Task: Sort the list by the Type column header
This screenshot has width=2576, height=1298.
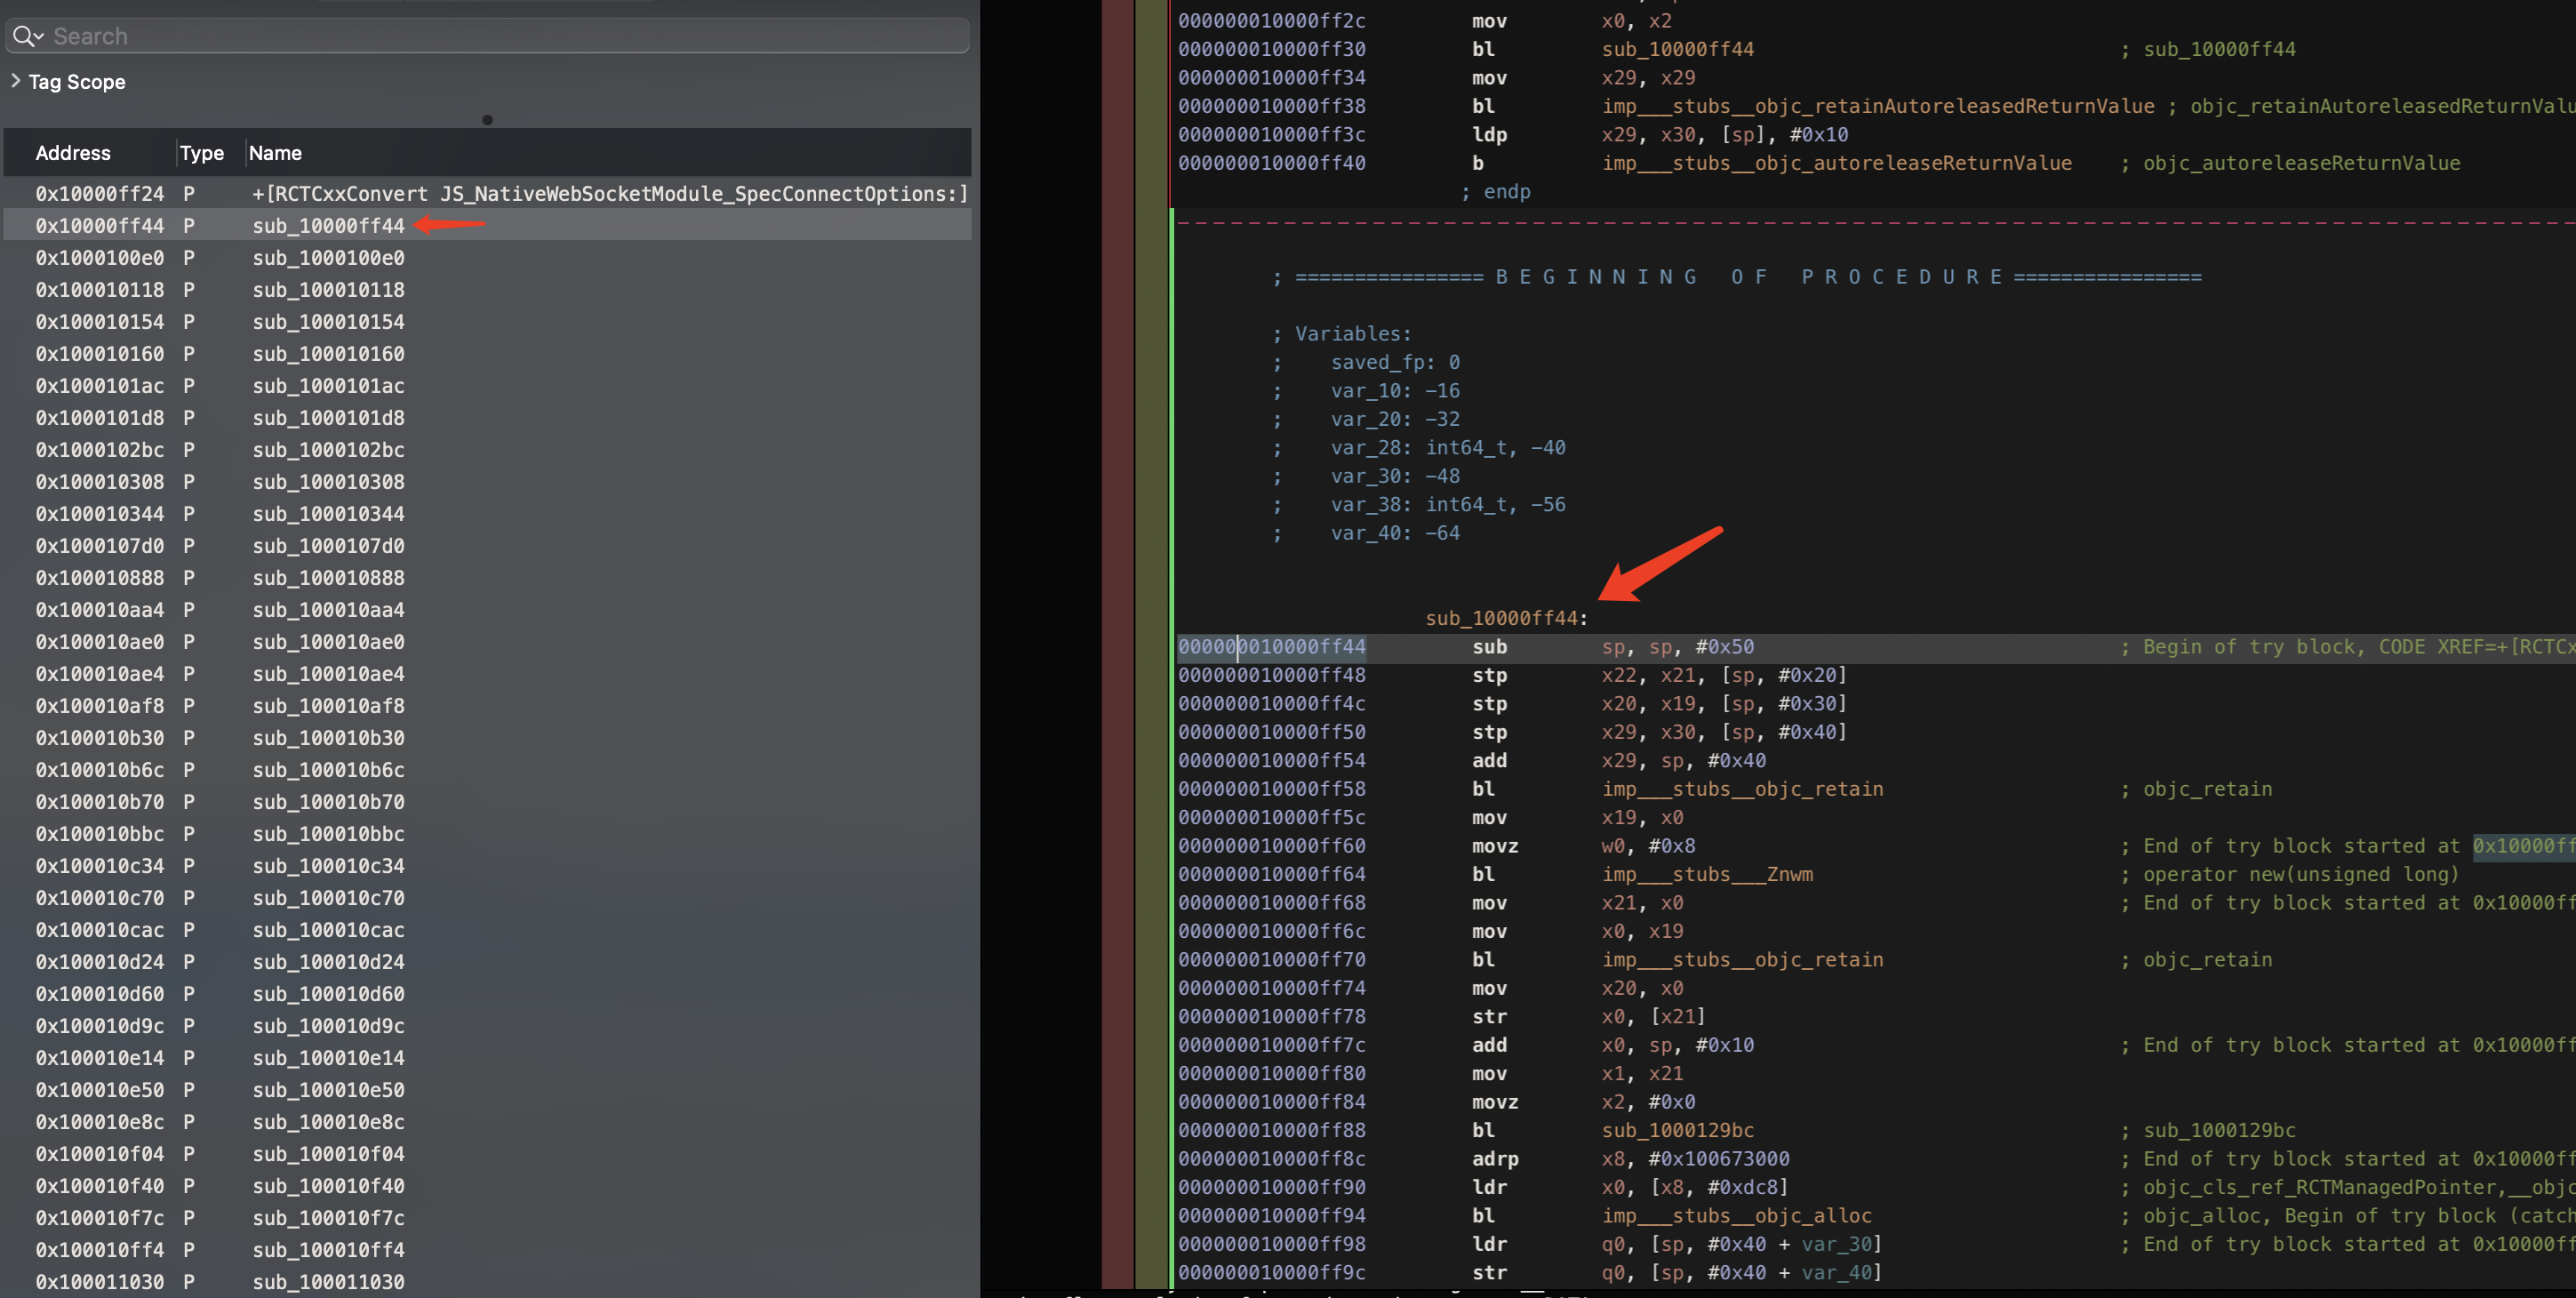Action: [x=202, y=153]
